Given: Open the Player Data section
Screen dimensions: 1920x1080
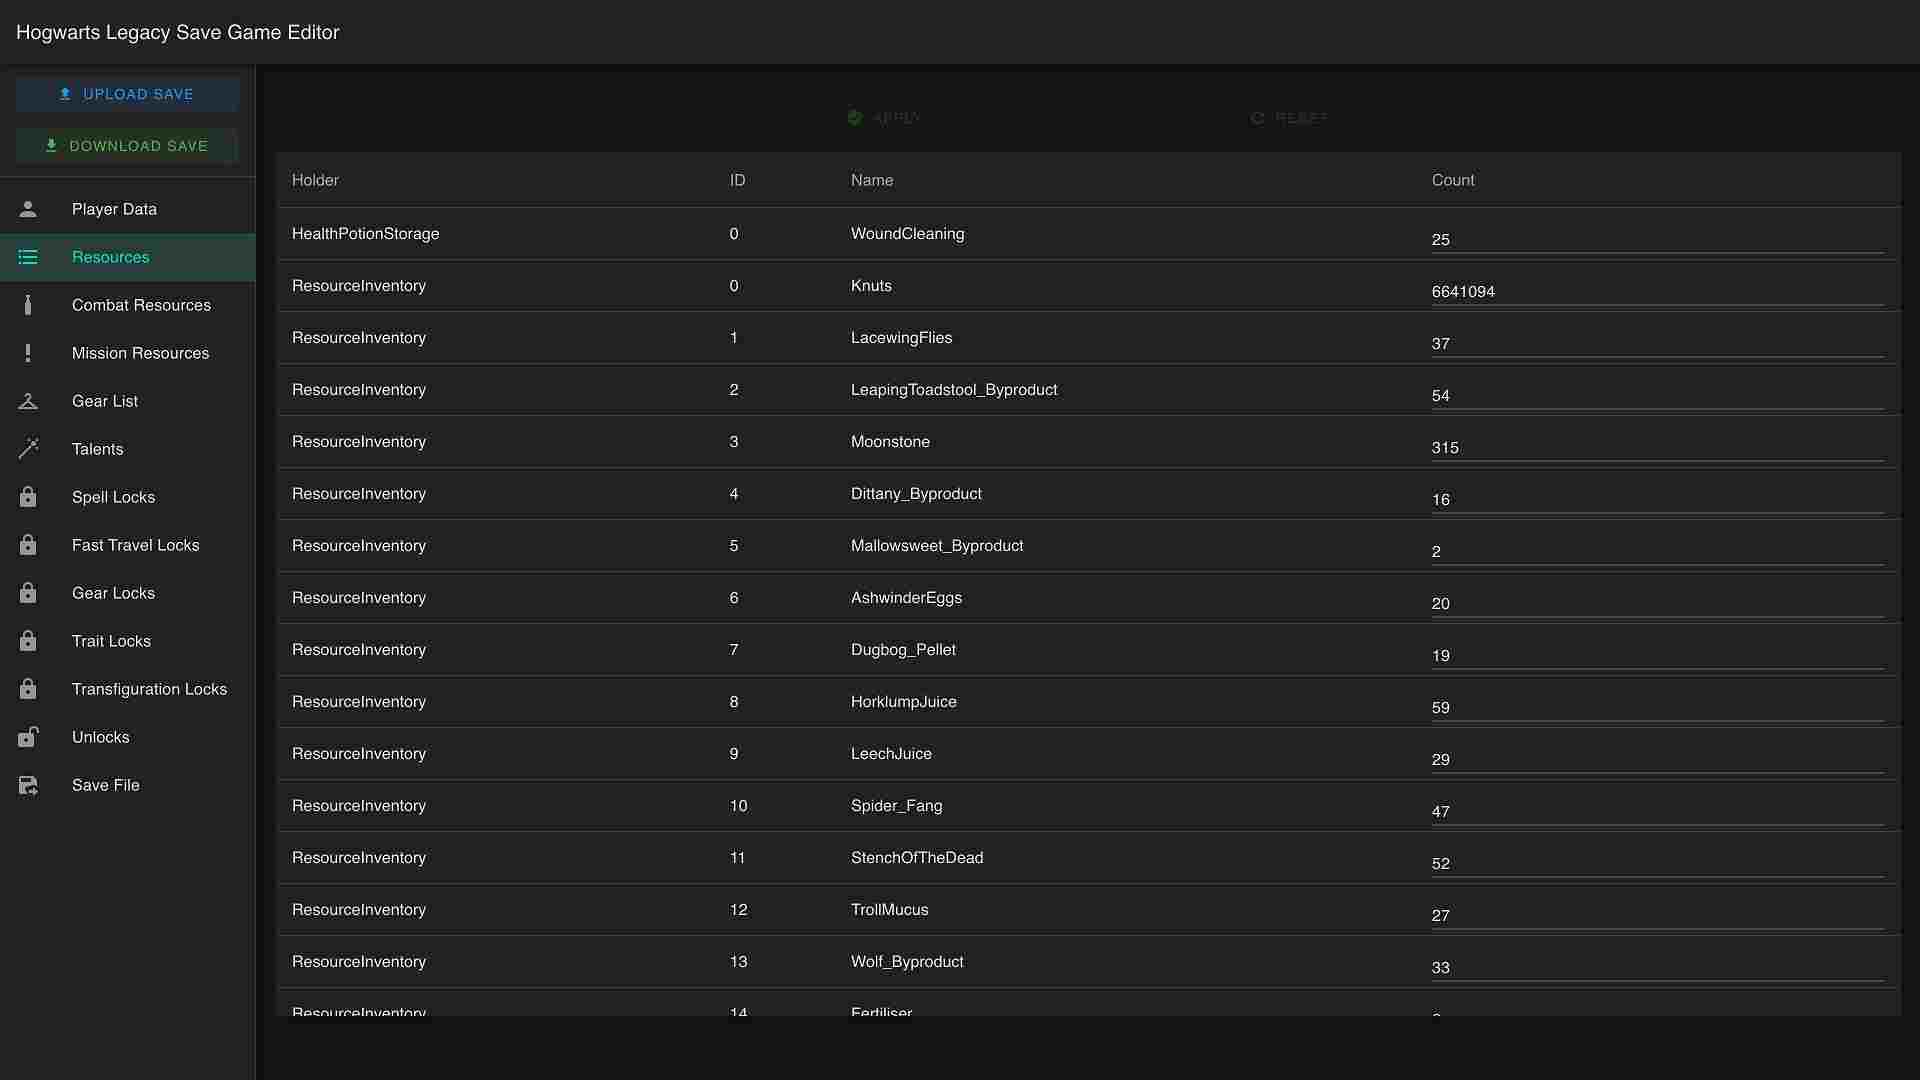Looking at the screenshot, I should [128, 209].
